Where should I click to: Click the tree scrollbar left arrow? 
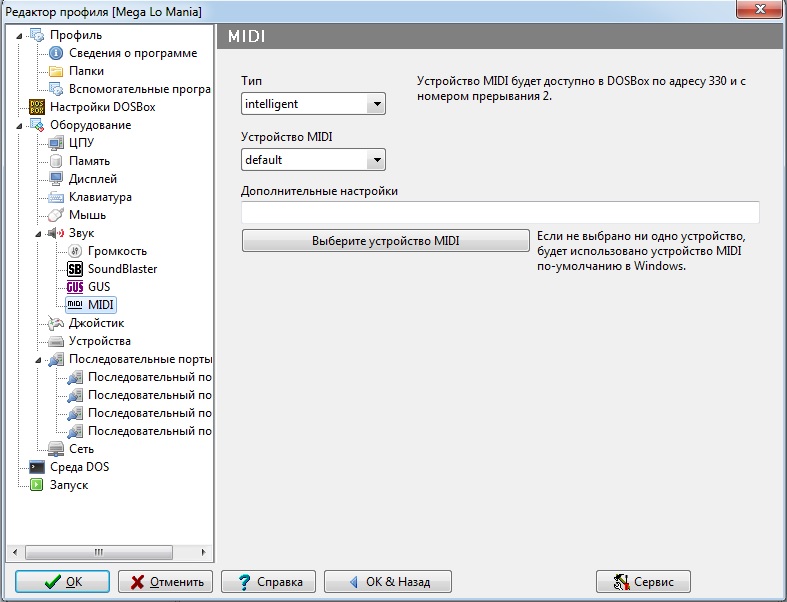(15, 552)
